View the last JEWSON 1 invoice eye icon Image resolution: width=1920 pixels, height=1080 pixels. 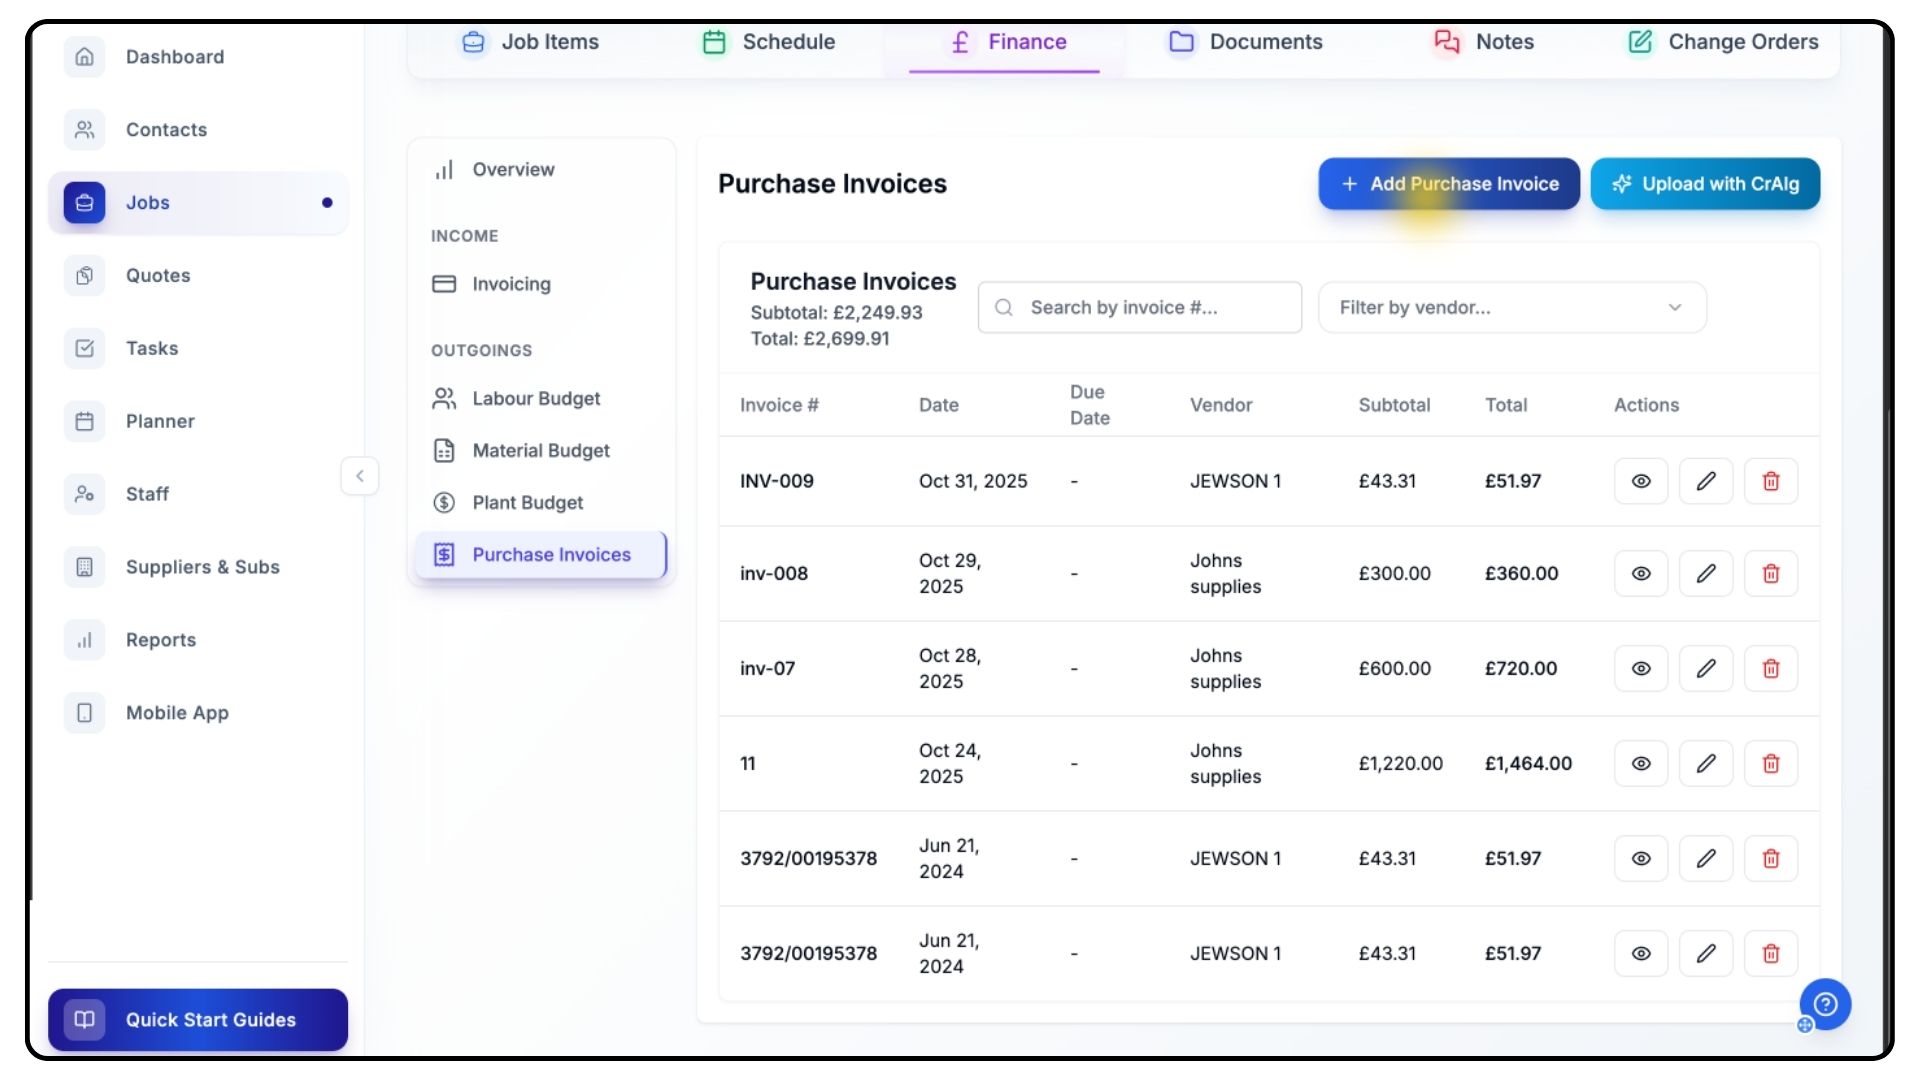point(1640,953)
